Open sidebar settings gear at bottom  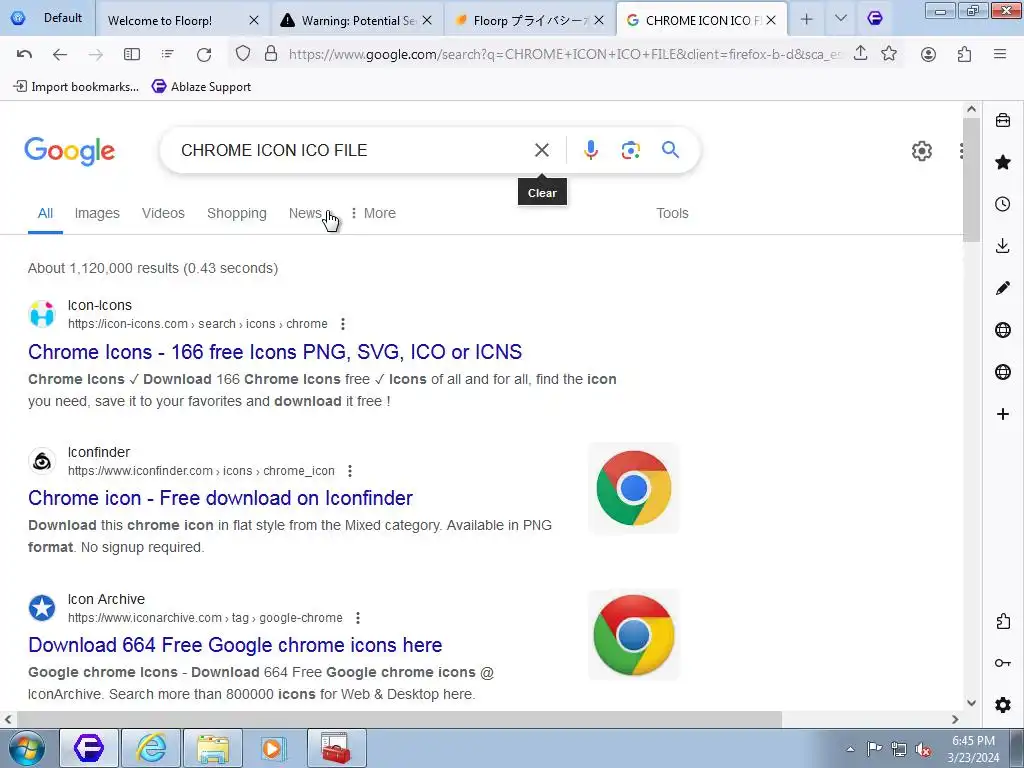coord(1002,705)
